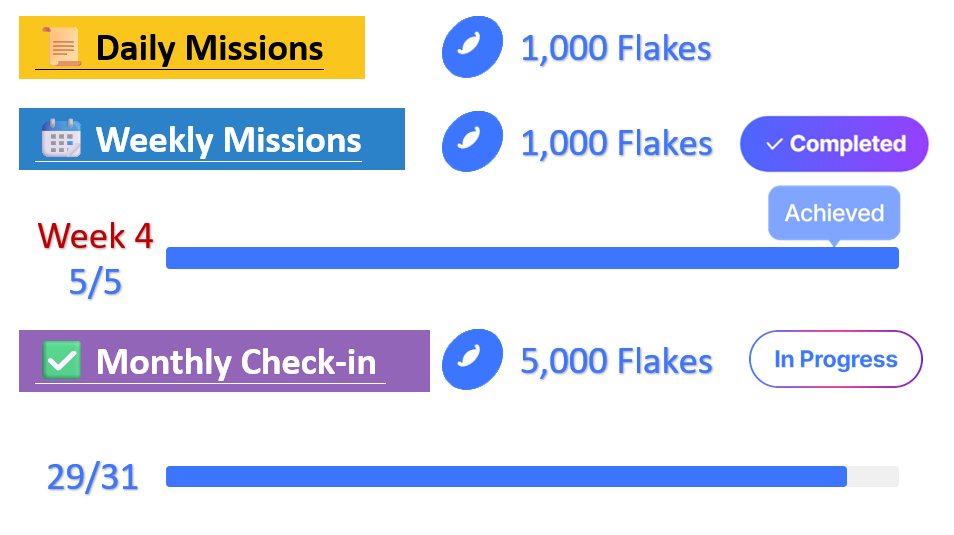Click the flake coin icon for Daily Missions
The height and width of the screenshot is (535, 954).
(472, 47)
